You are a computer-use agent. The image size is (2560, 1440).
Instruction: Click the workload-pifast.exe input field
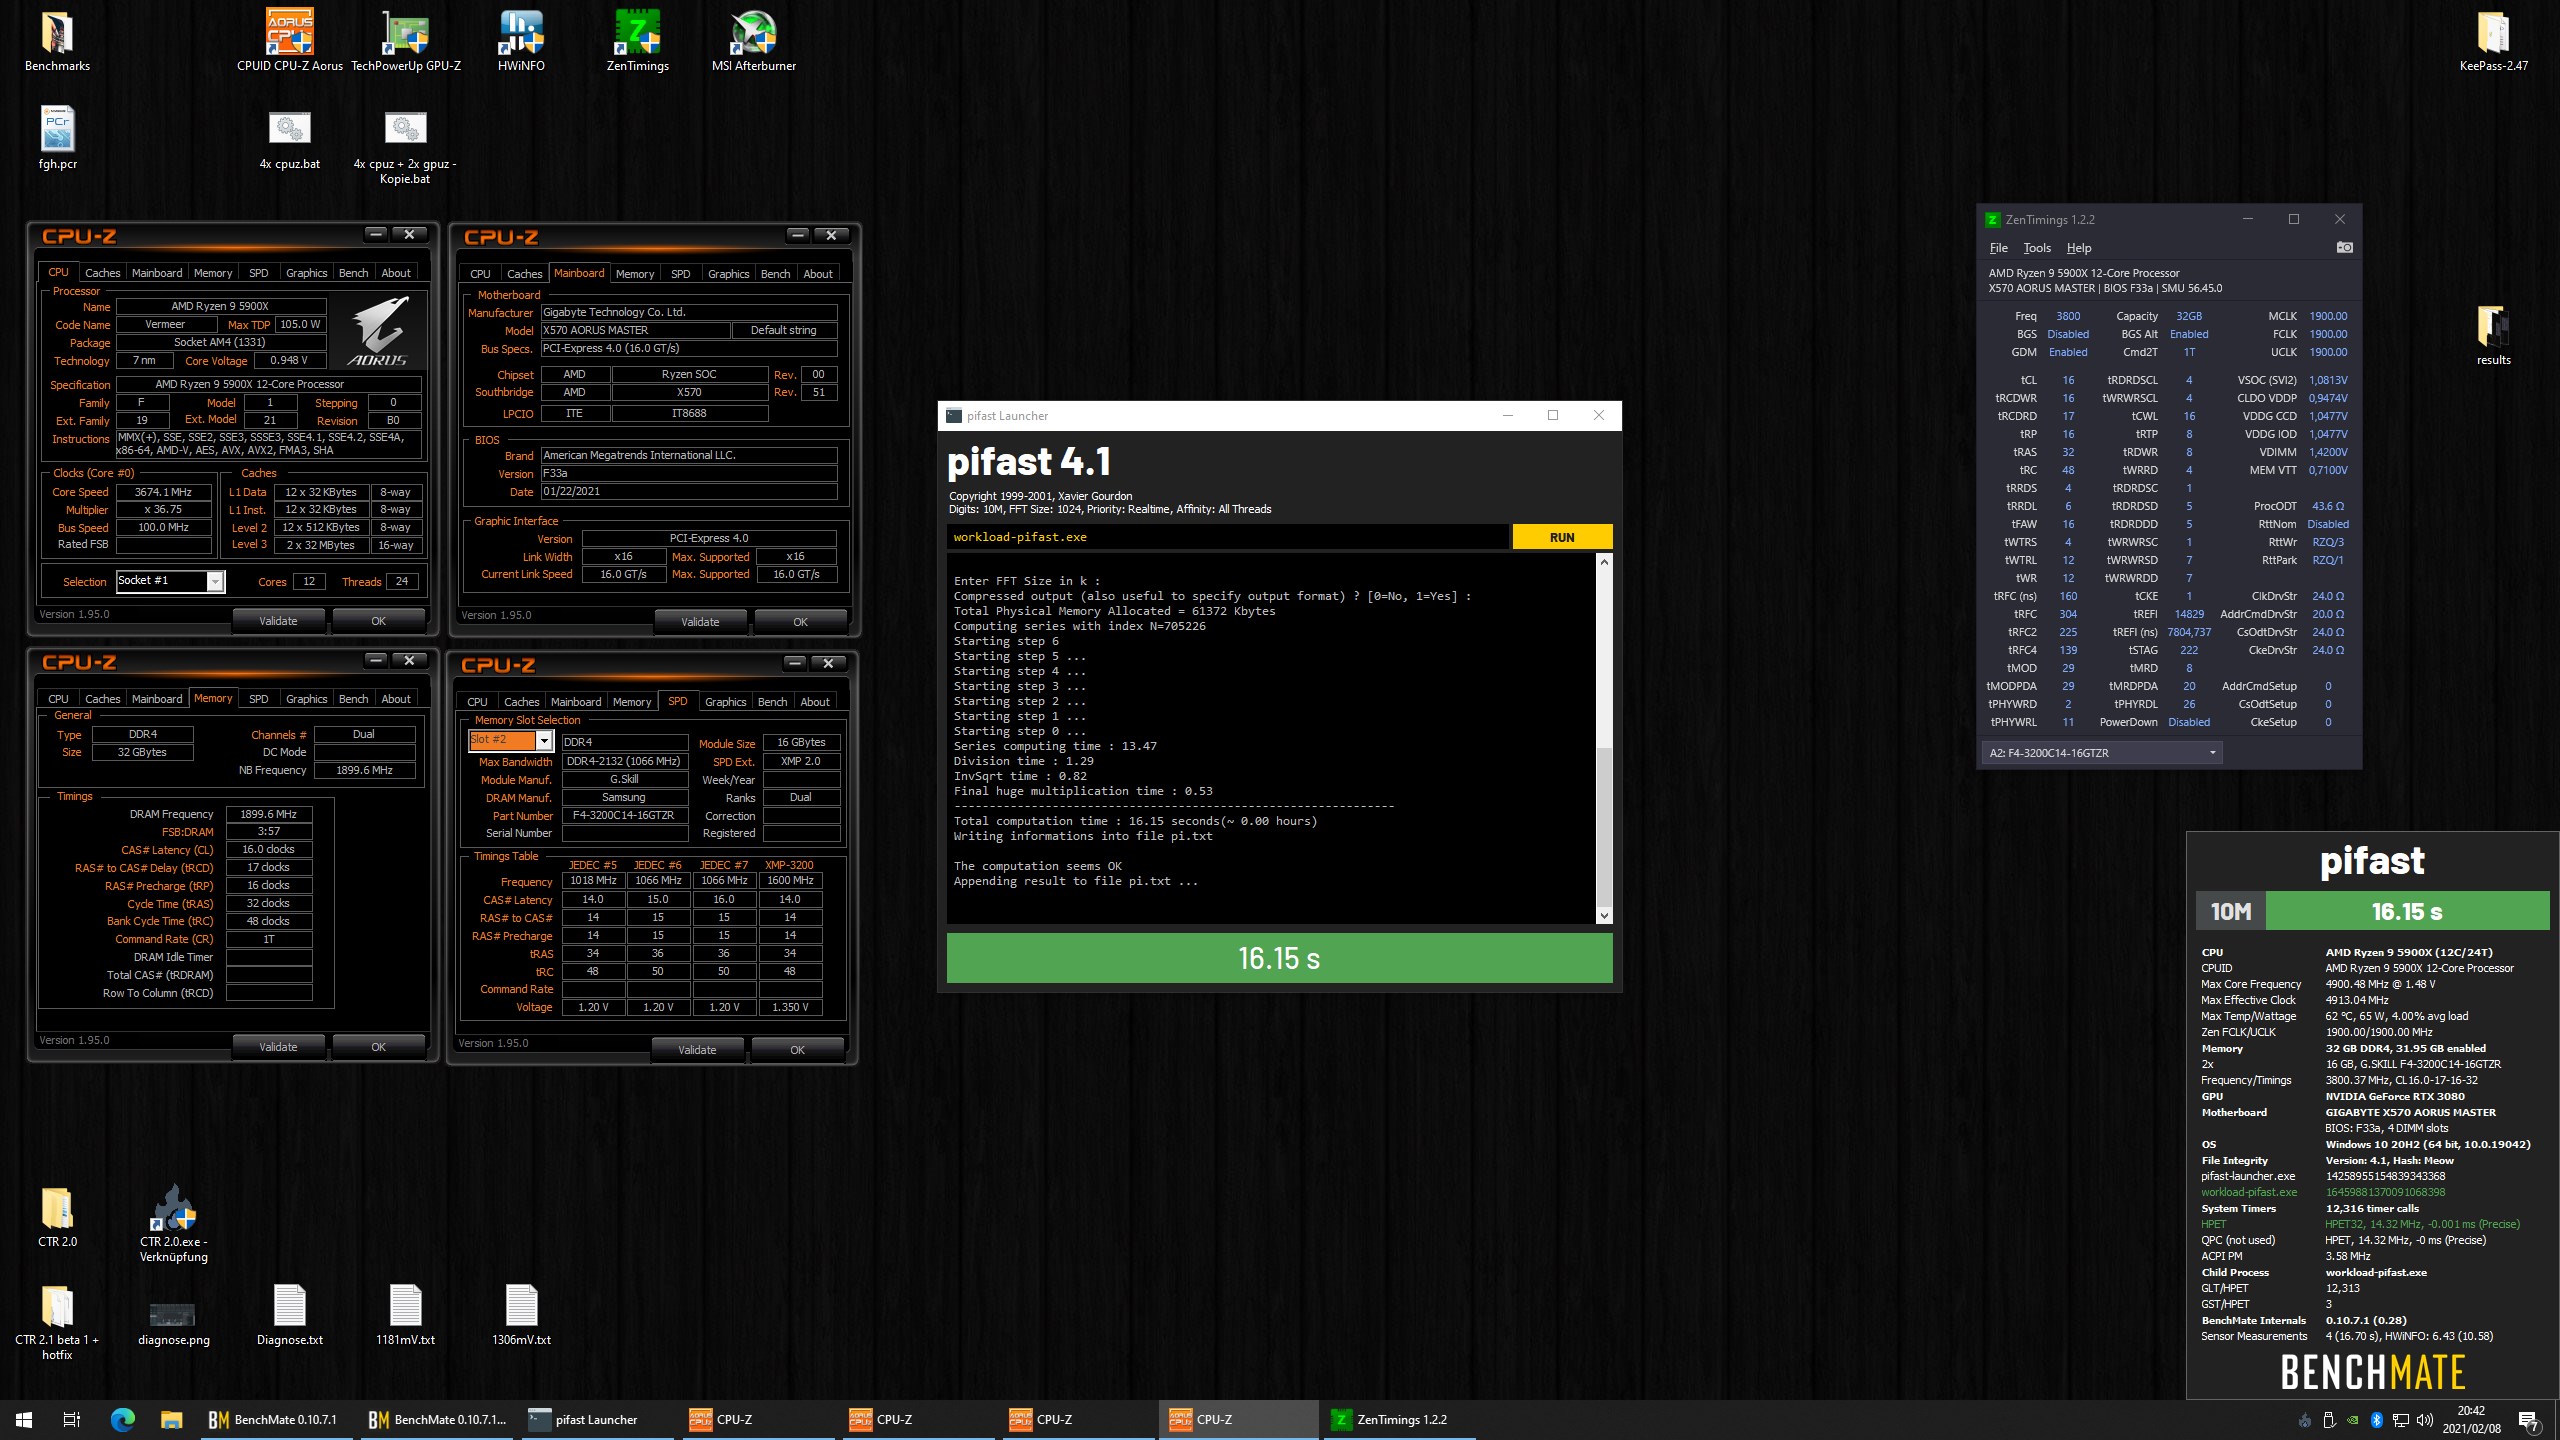[x=1227, y=537]
